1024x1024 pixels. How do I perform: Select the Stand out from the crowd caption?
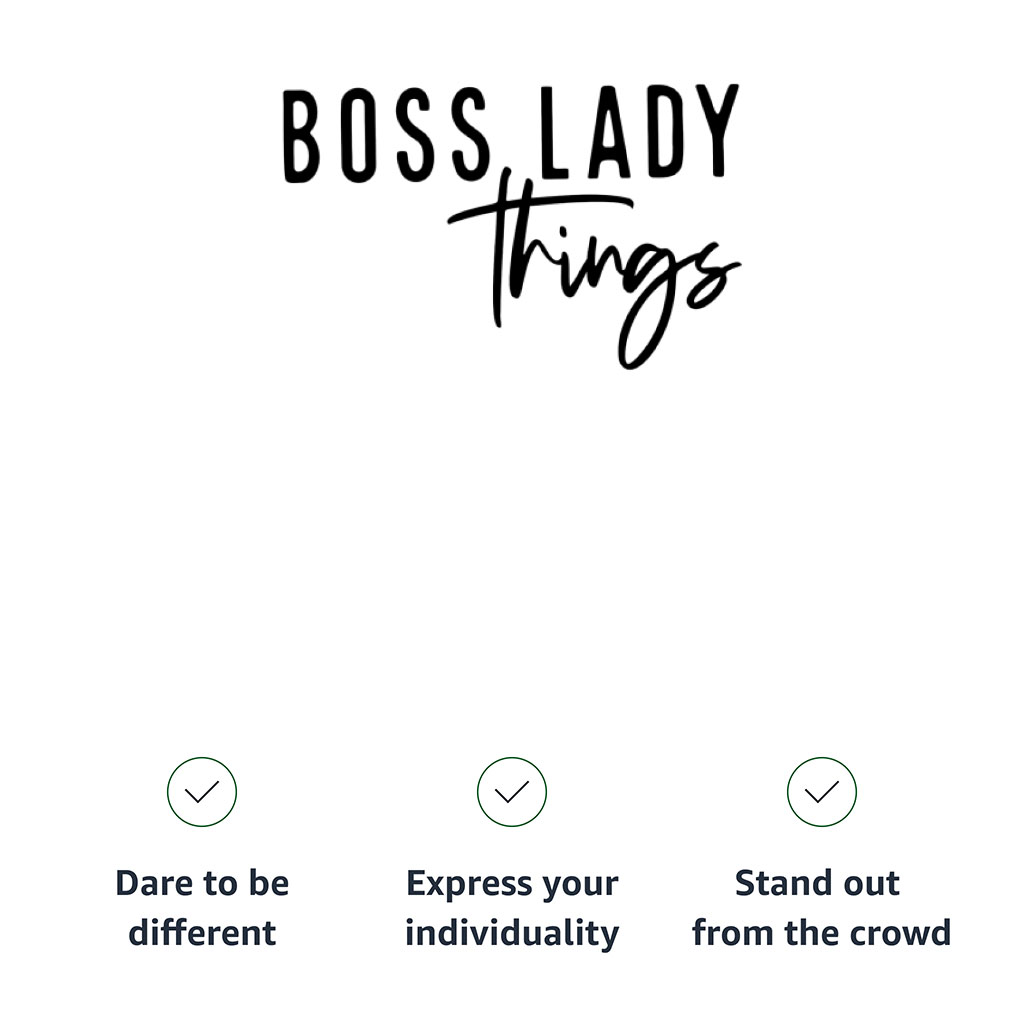click(x=822, y=908)
